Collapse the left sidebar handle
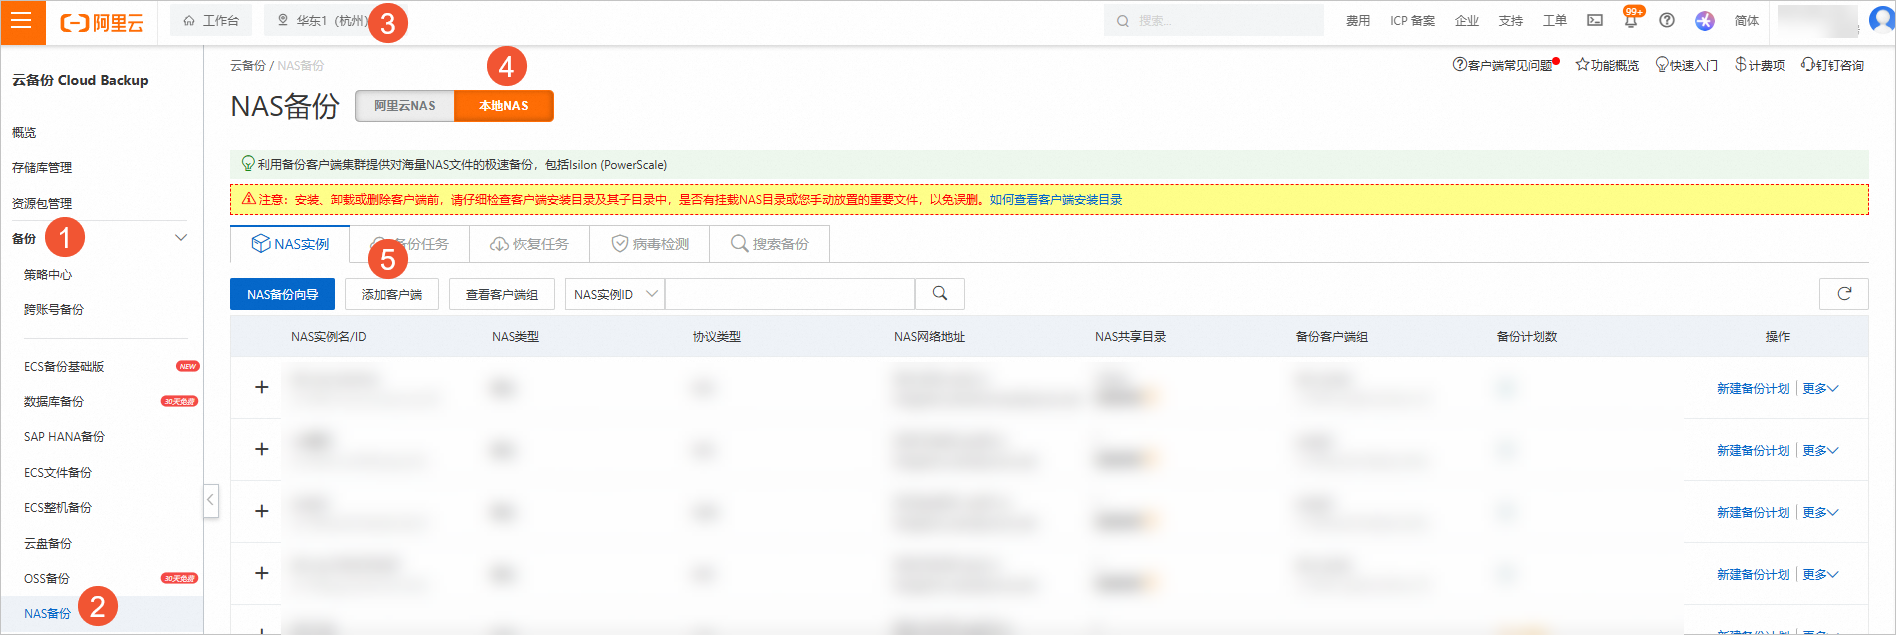The image size is (1896, 635). point(211,499)
